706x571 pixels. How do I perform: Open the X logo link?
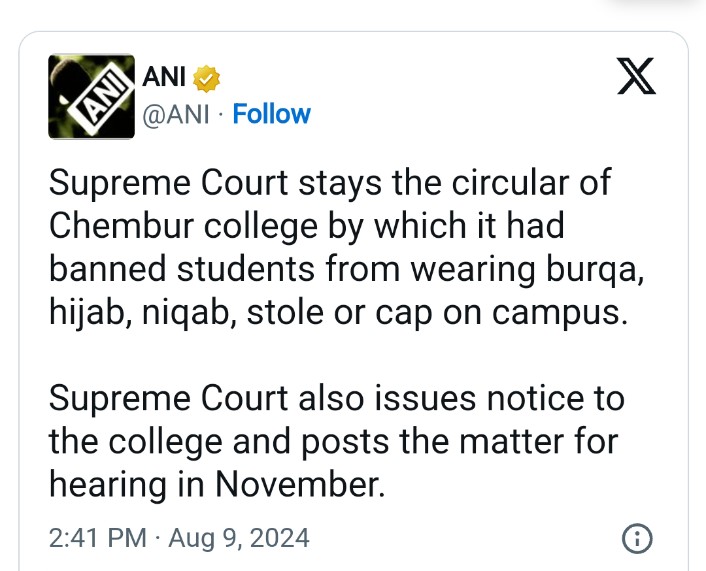[x=636, y=76]
